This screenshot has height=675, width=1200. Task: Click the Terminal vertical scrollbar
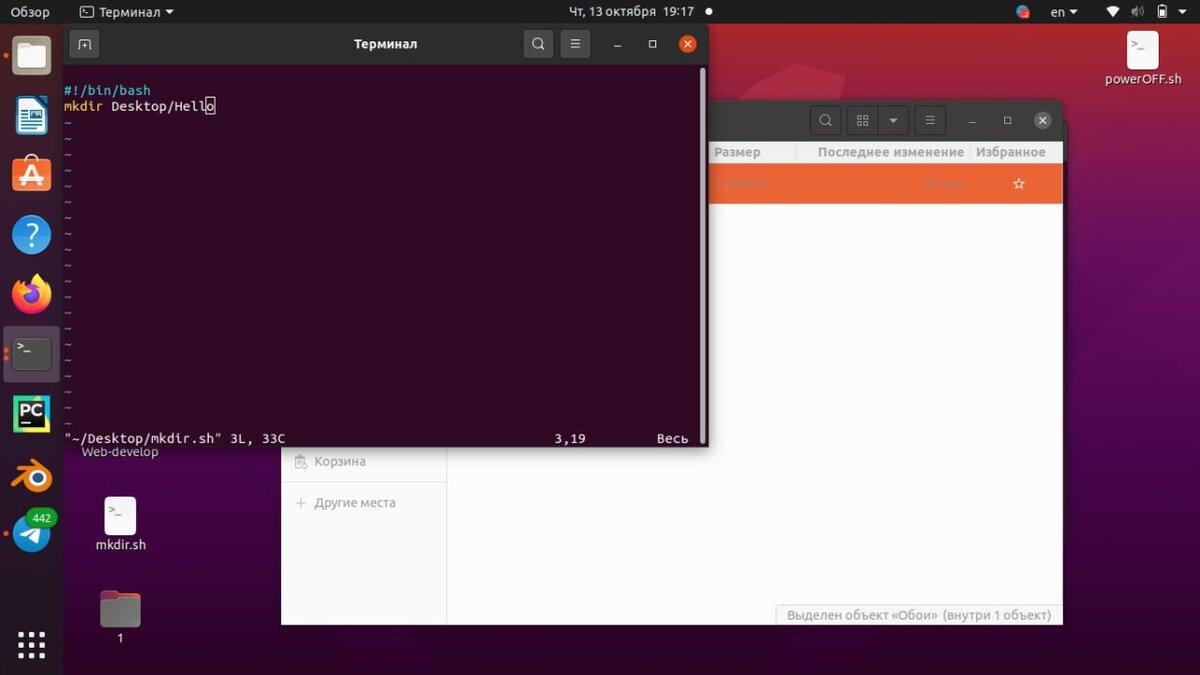coord(703,255)
